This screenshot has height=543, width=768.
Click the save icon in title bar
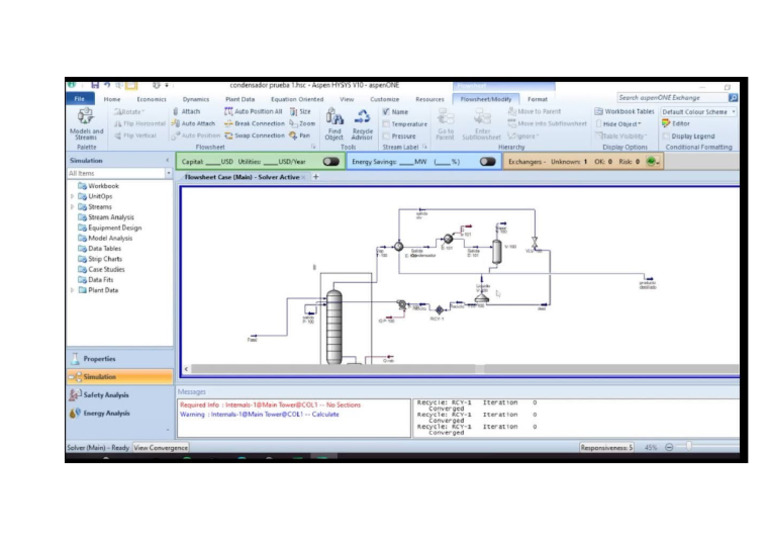(95, 85)
